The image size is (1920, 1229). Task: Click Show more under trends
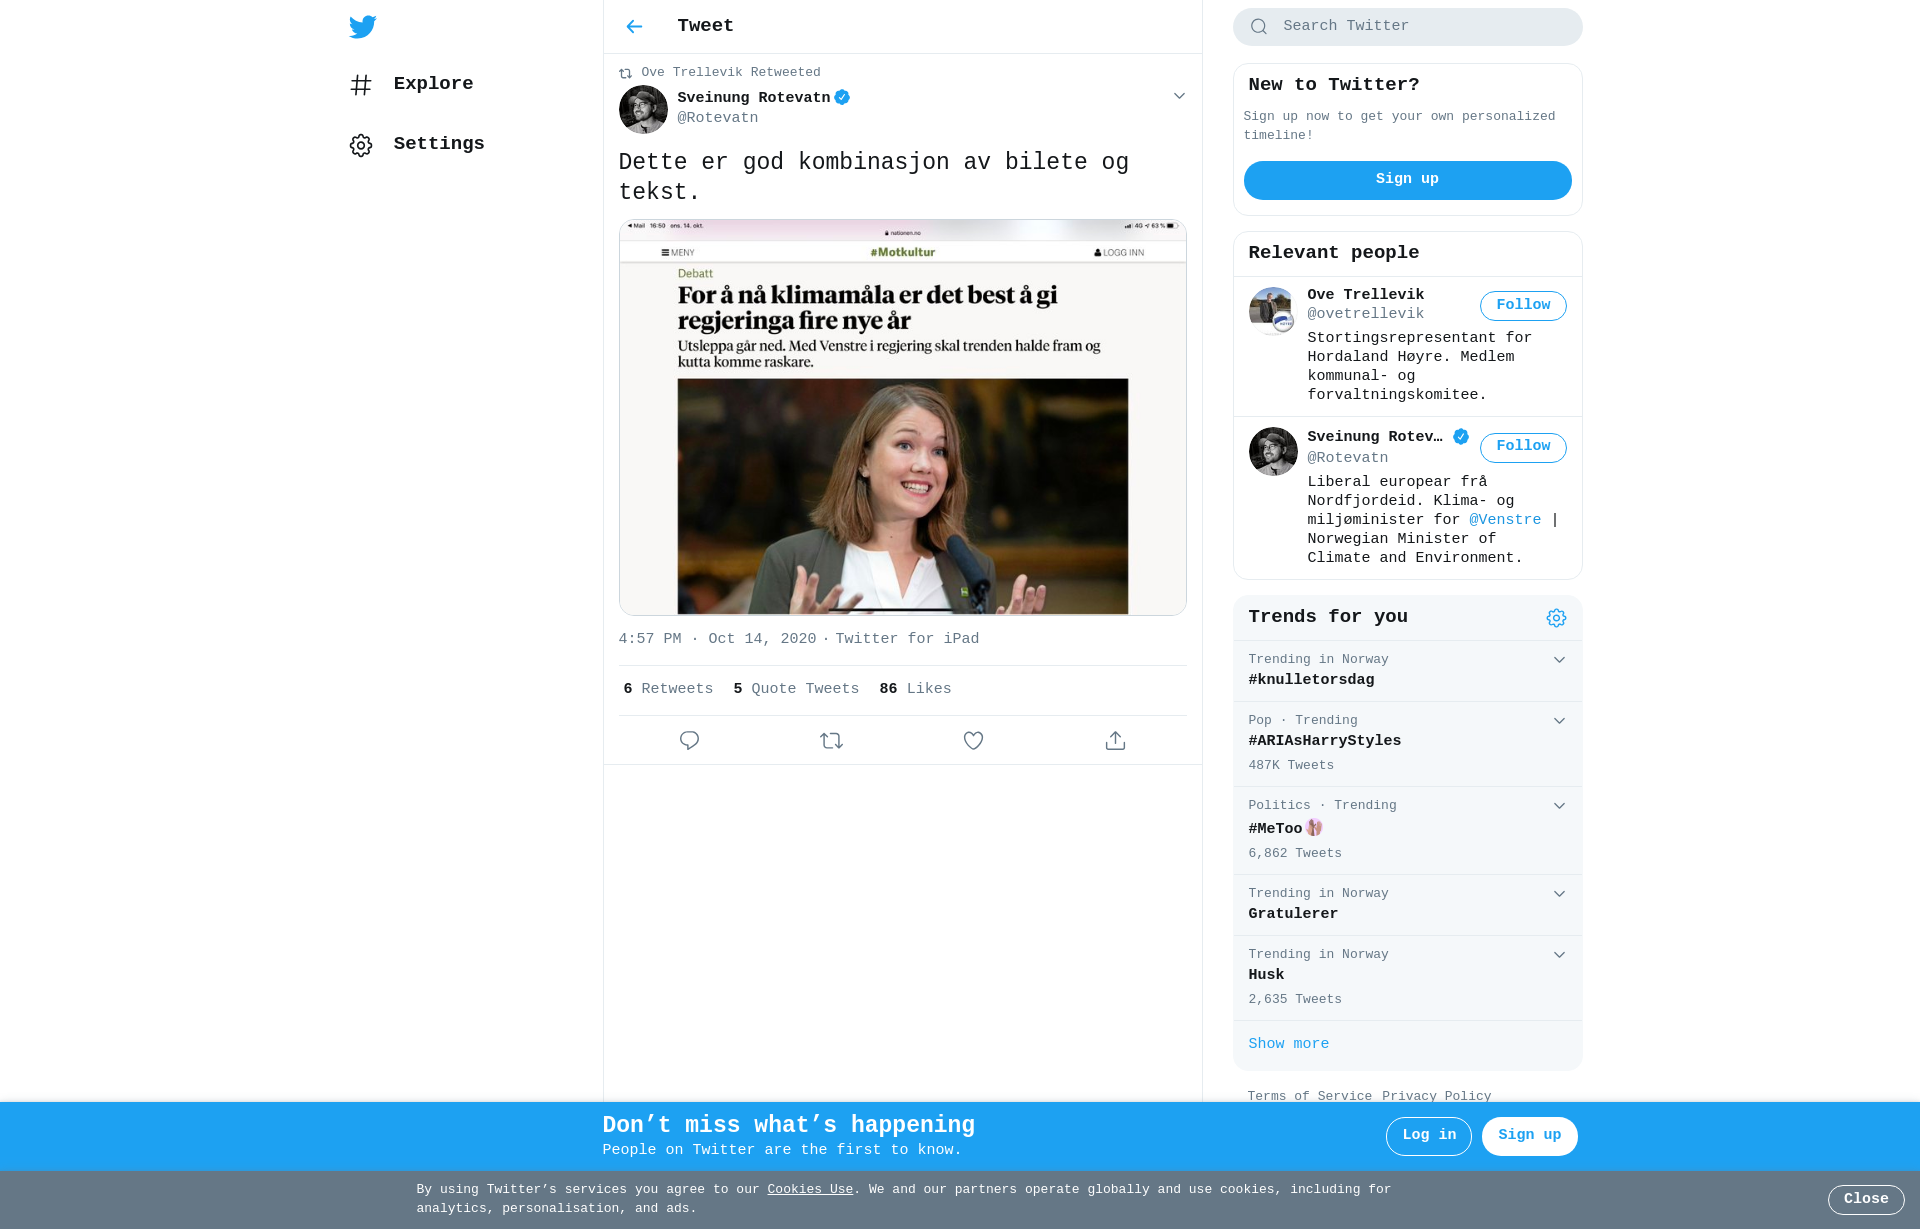coord(1288,1044)
